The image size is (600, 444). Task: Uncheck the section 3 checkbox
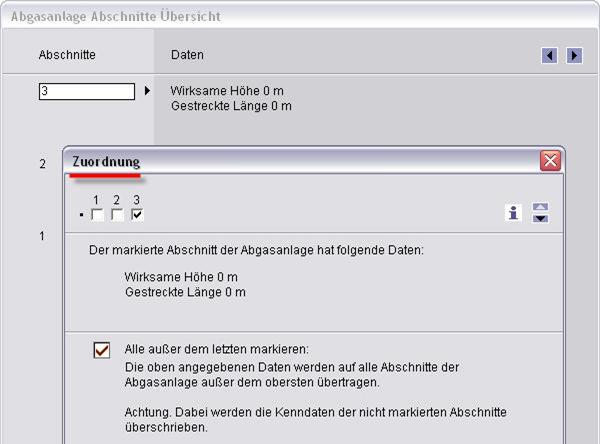137,215
